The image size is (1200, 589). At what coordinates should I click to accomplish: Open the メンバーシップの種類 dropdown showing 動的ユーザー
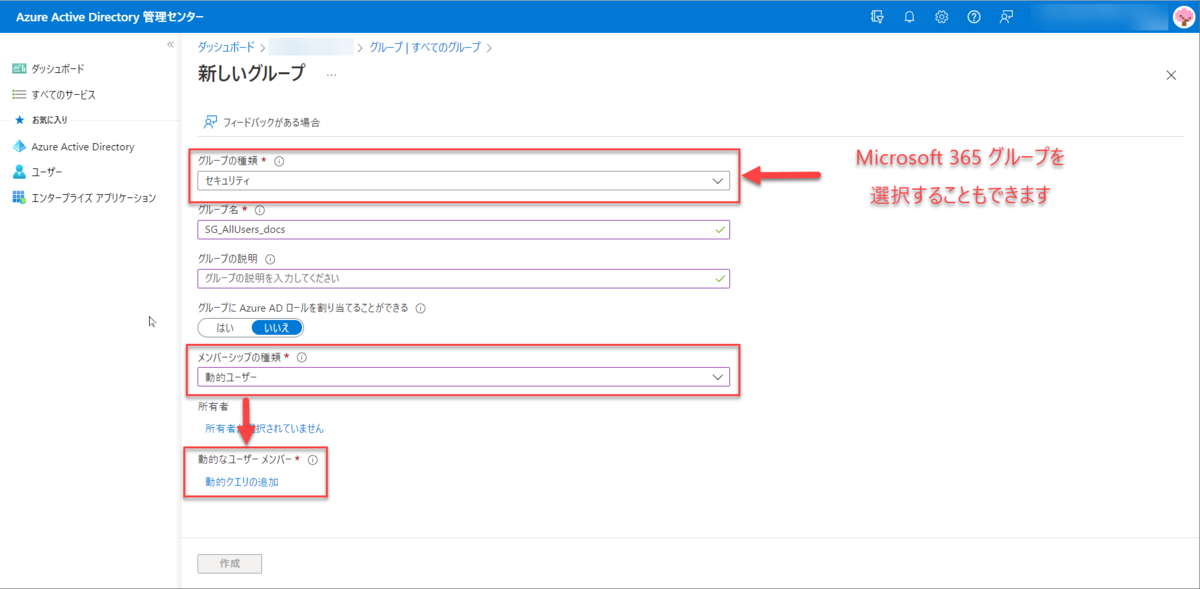point(464,377)
